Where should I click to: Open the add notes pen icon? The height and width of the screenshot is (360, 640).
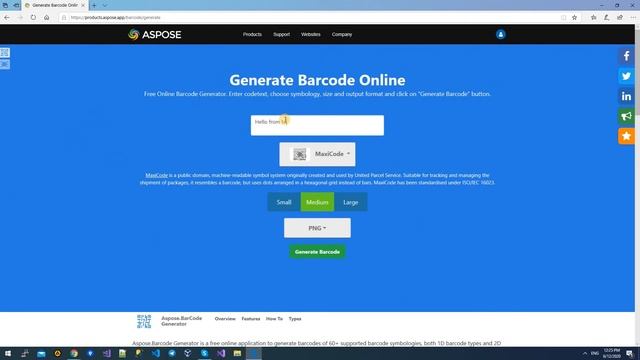pos(607,18)
